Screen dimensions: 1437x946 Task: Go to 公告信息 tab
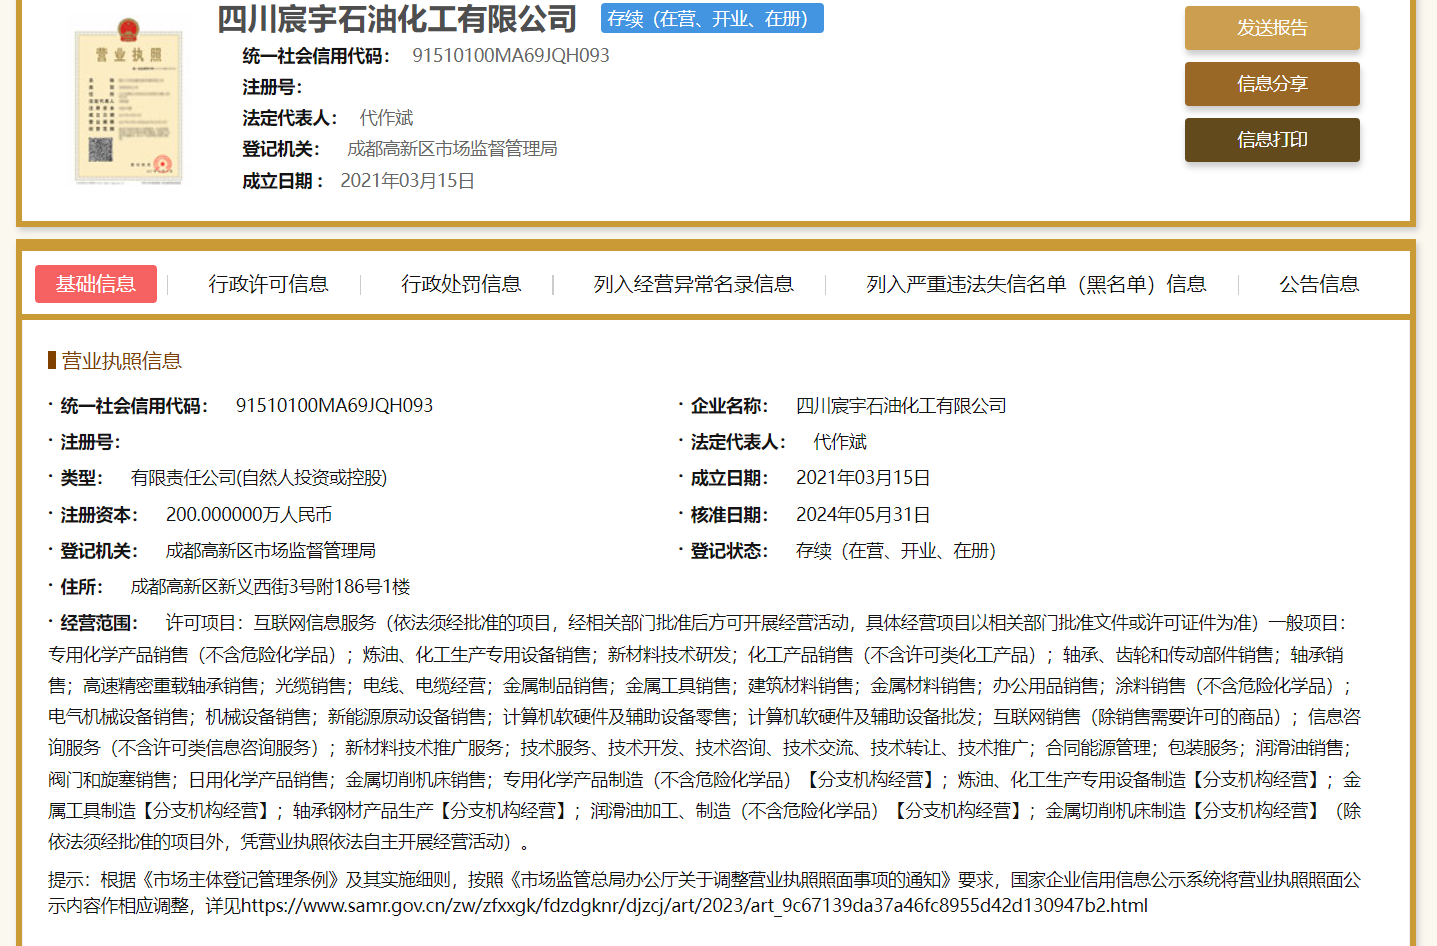pyautogui.click(x=1319, y=284)
